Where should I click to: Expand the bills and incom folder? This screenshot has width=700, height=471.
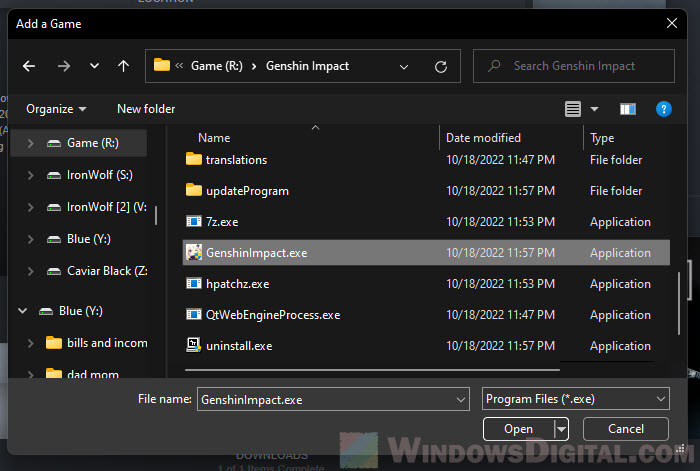click(30, 343)
